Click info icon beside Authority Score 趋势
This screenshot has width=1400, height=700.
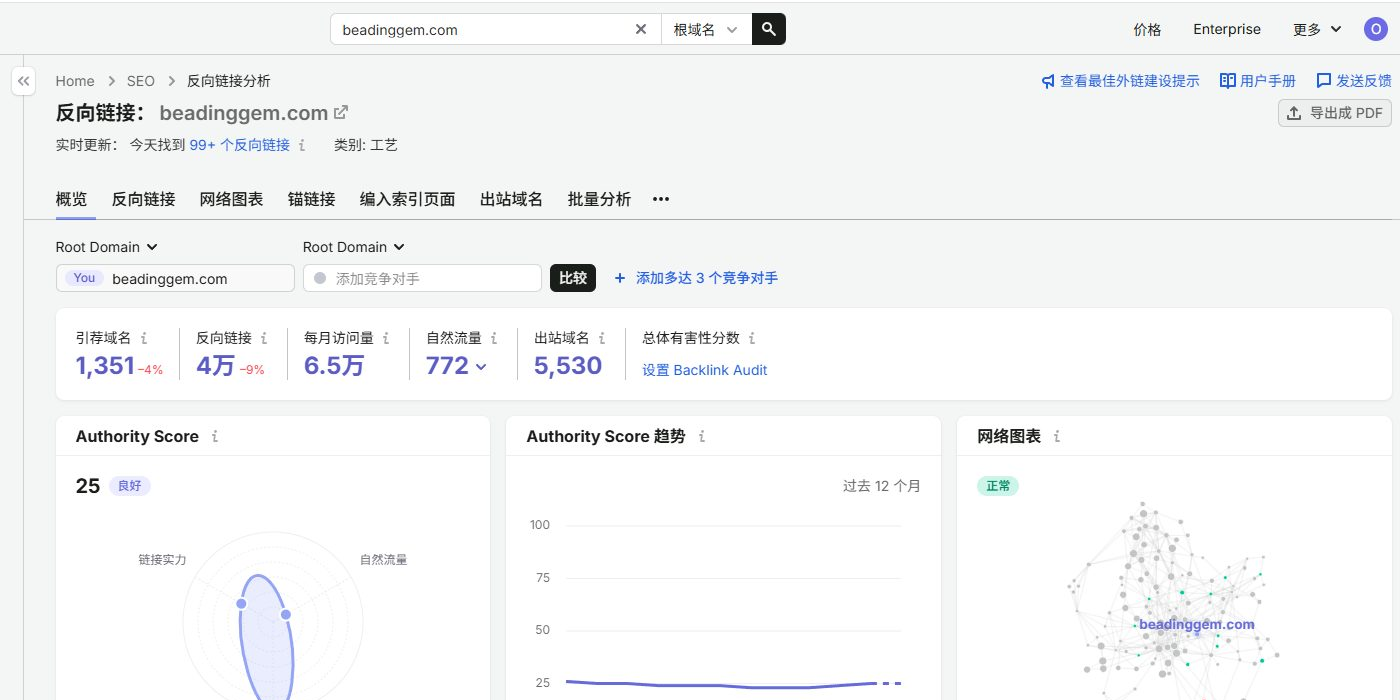coord(702,436)
